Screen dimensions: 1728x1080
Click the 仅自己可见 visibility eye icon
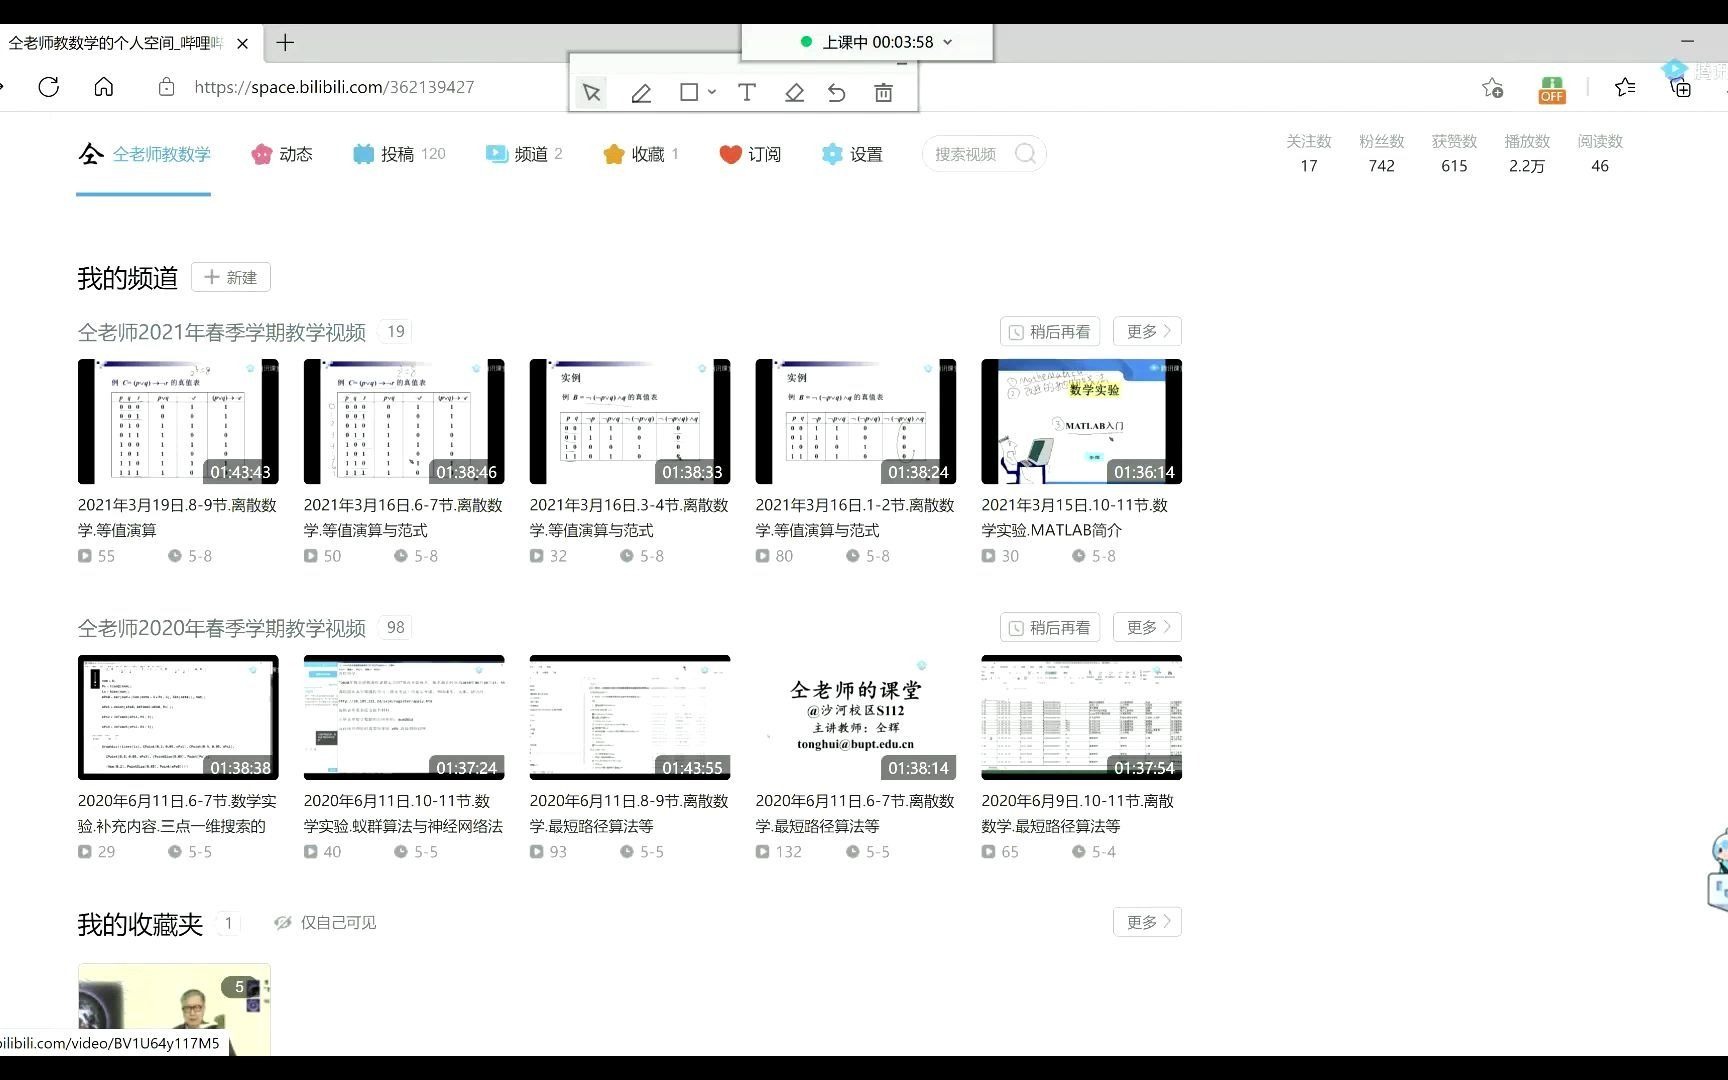(x=283, y=923)
